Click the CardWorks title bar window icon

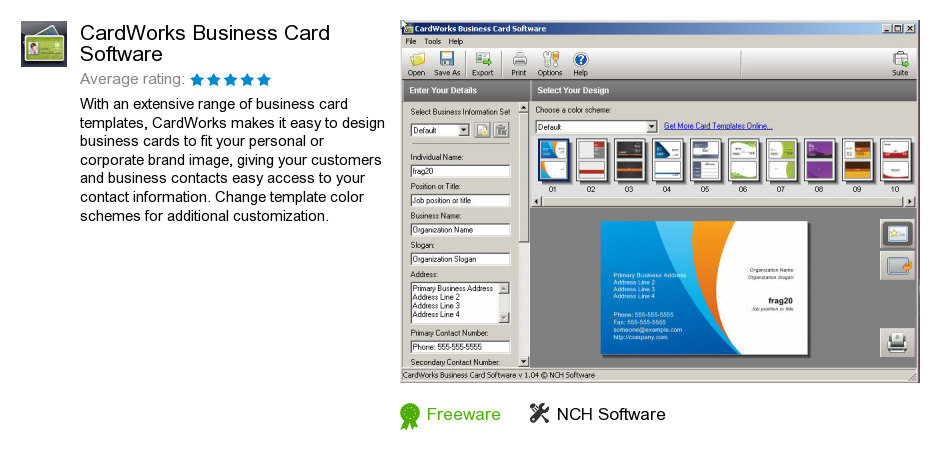[x=407, y=28]
